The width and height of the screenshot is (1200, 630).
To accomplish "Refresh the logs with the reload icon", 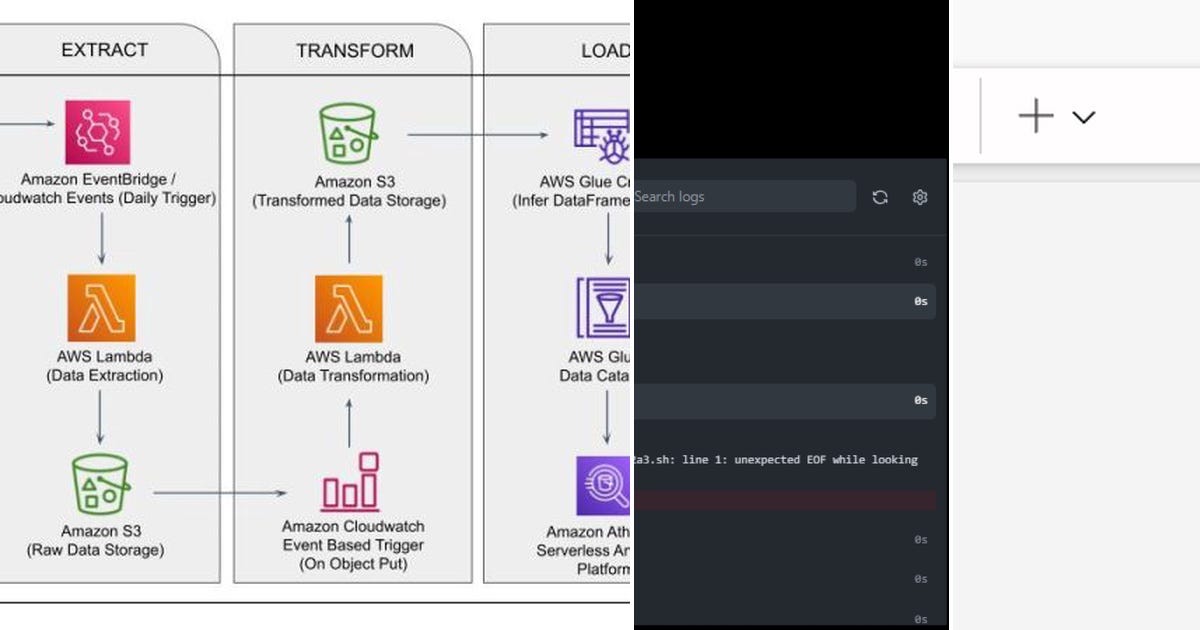I will (x=879, y=197).
